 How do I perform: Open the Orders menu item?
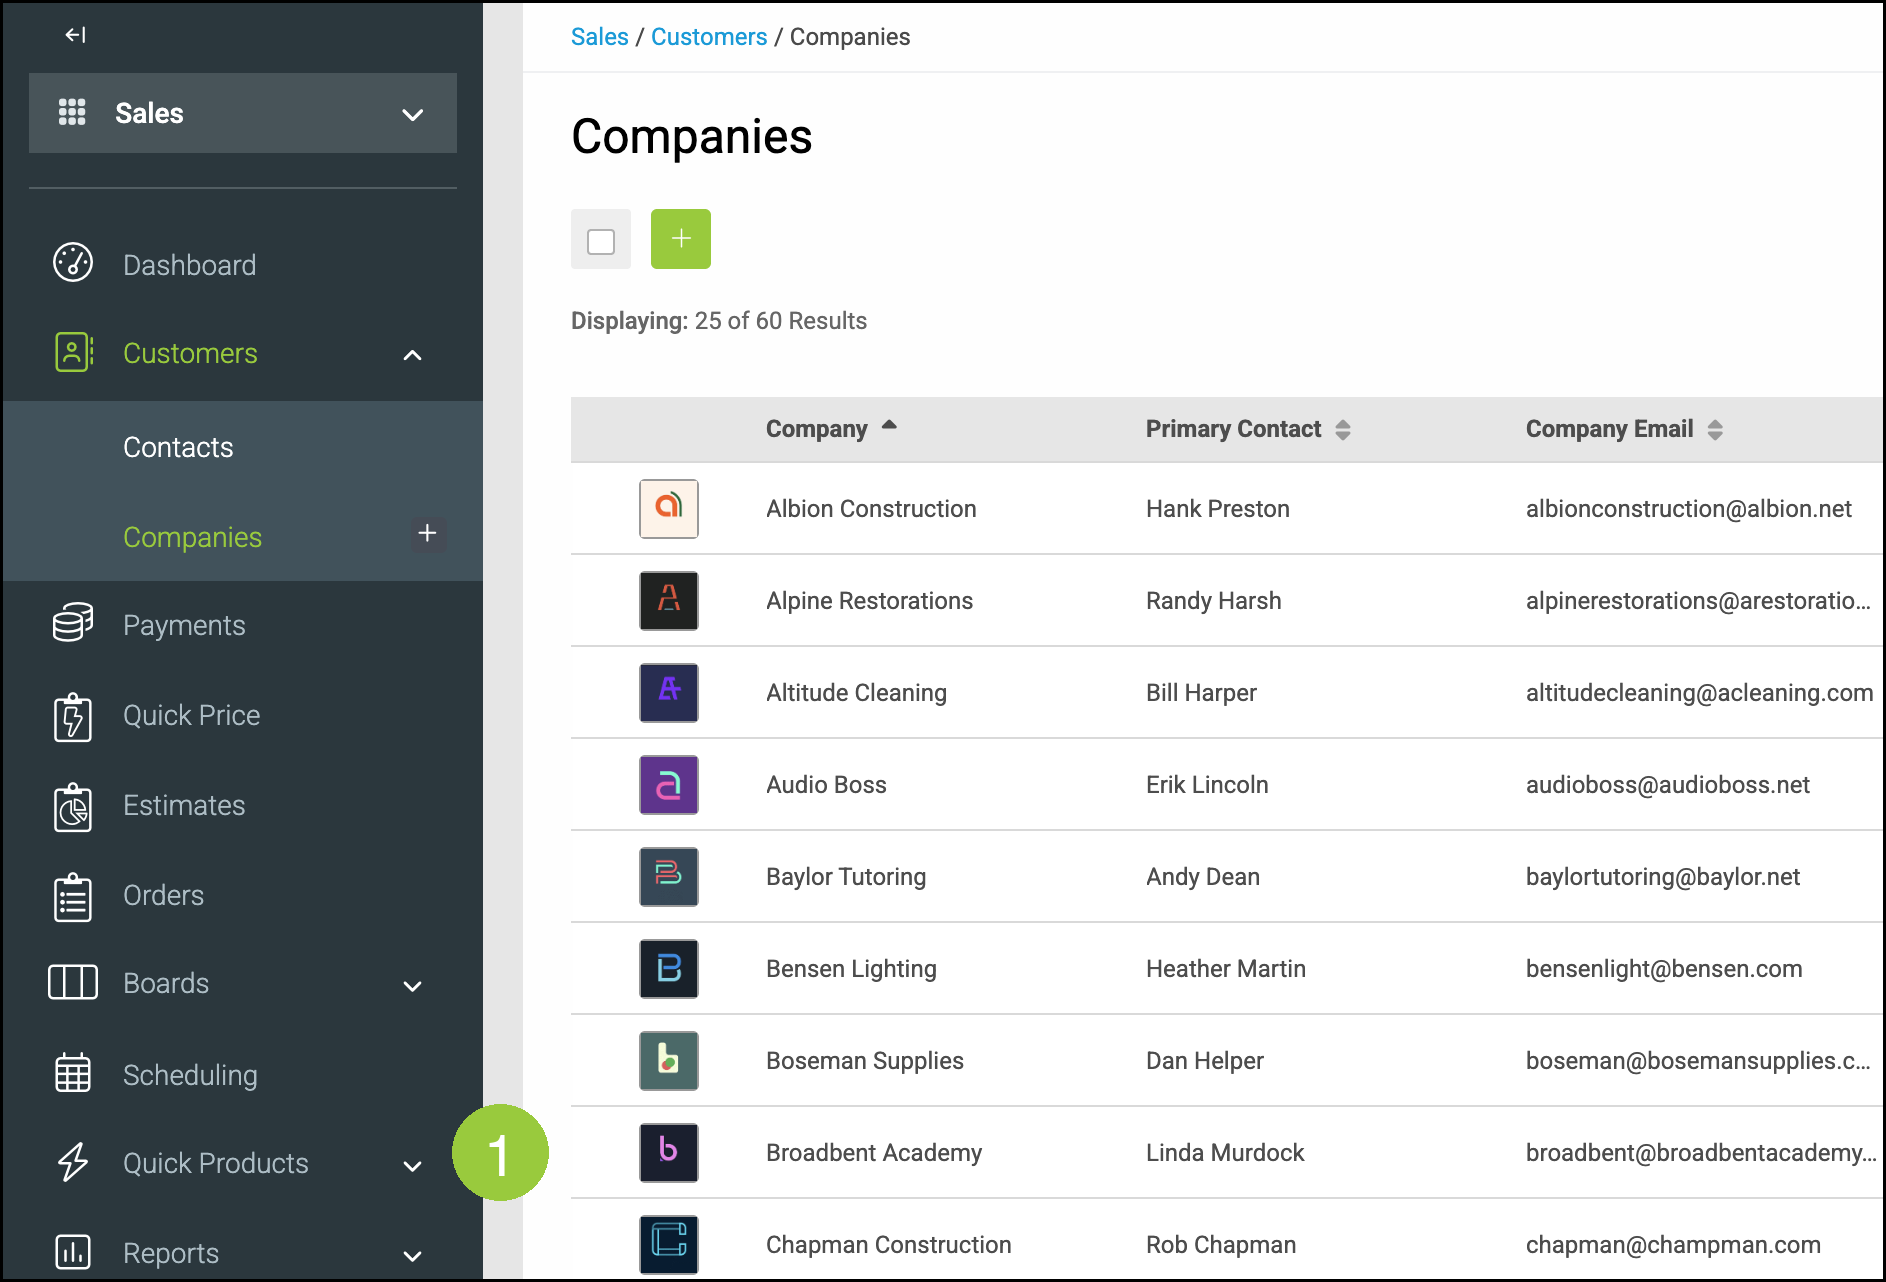(163, 895)
